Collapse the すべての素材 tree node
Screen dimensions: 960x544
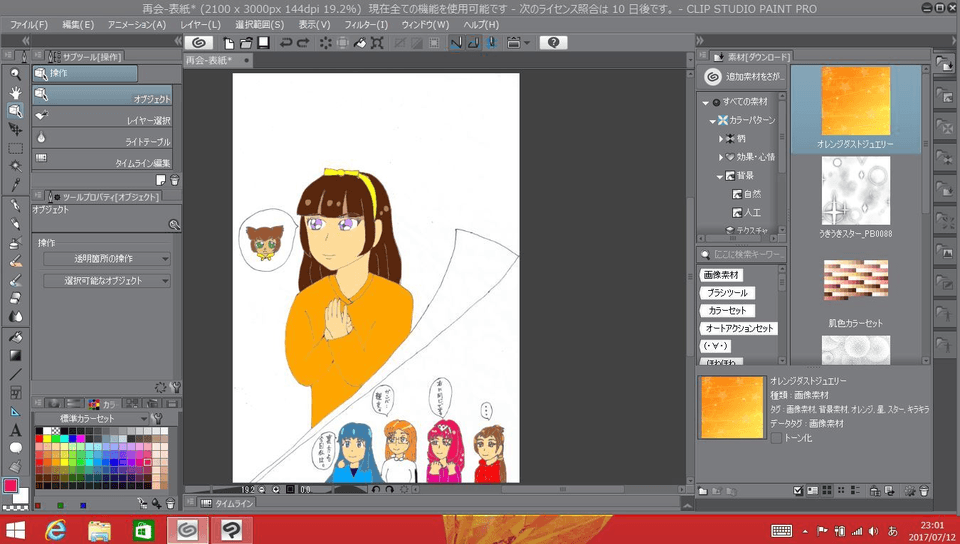click(705, 103)
